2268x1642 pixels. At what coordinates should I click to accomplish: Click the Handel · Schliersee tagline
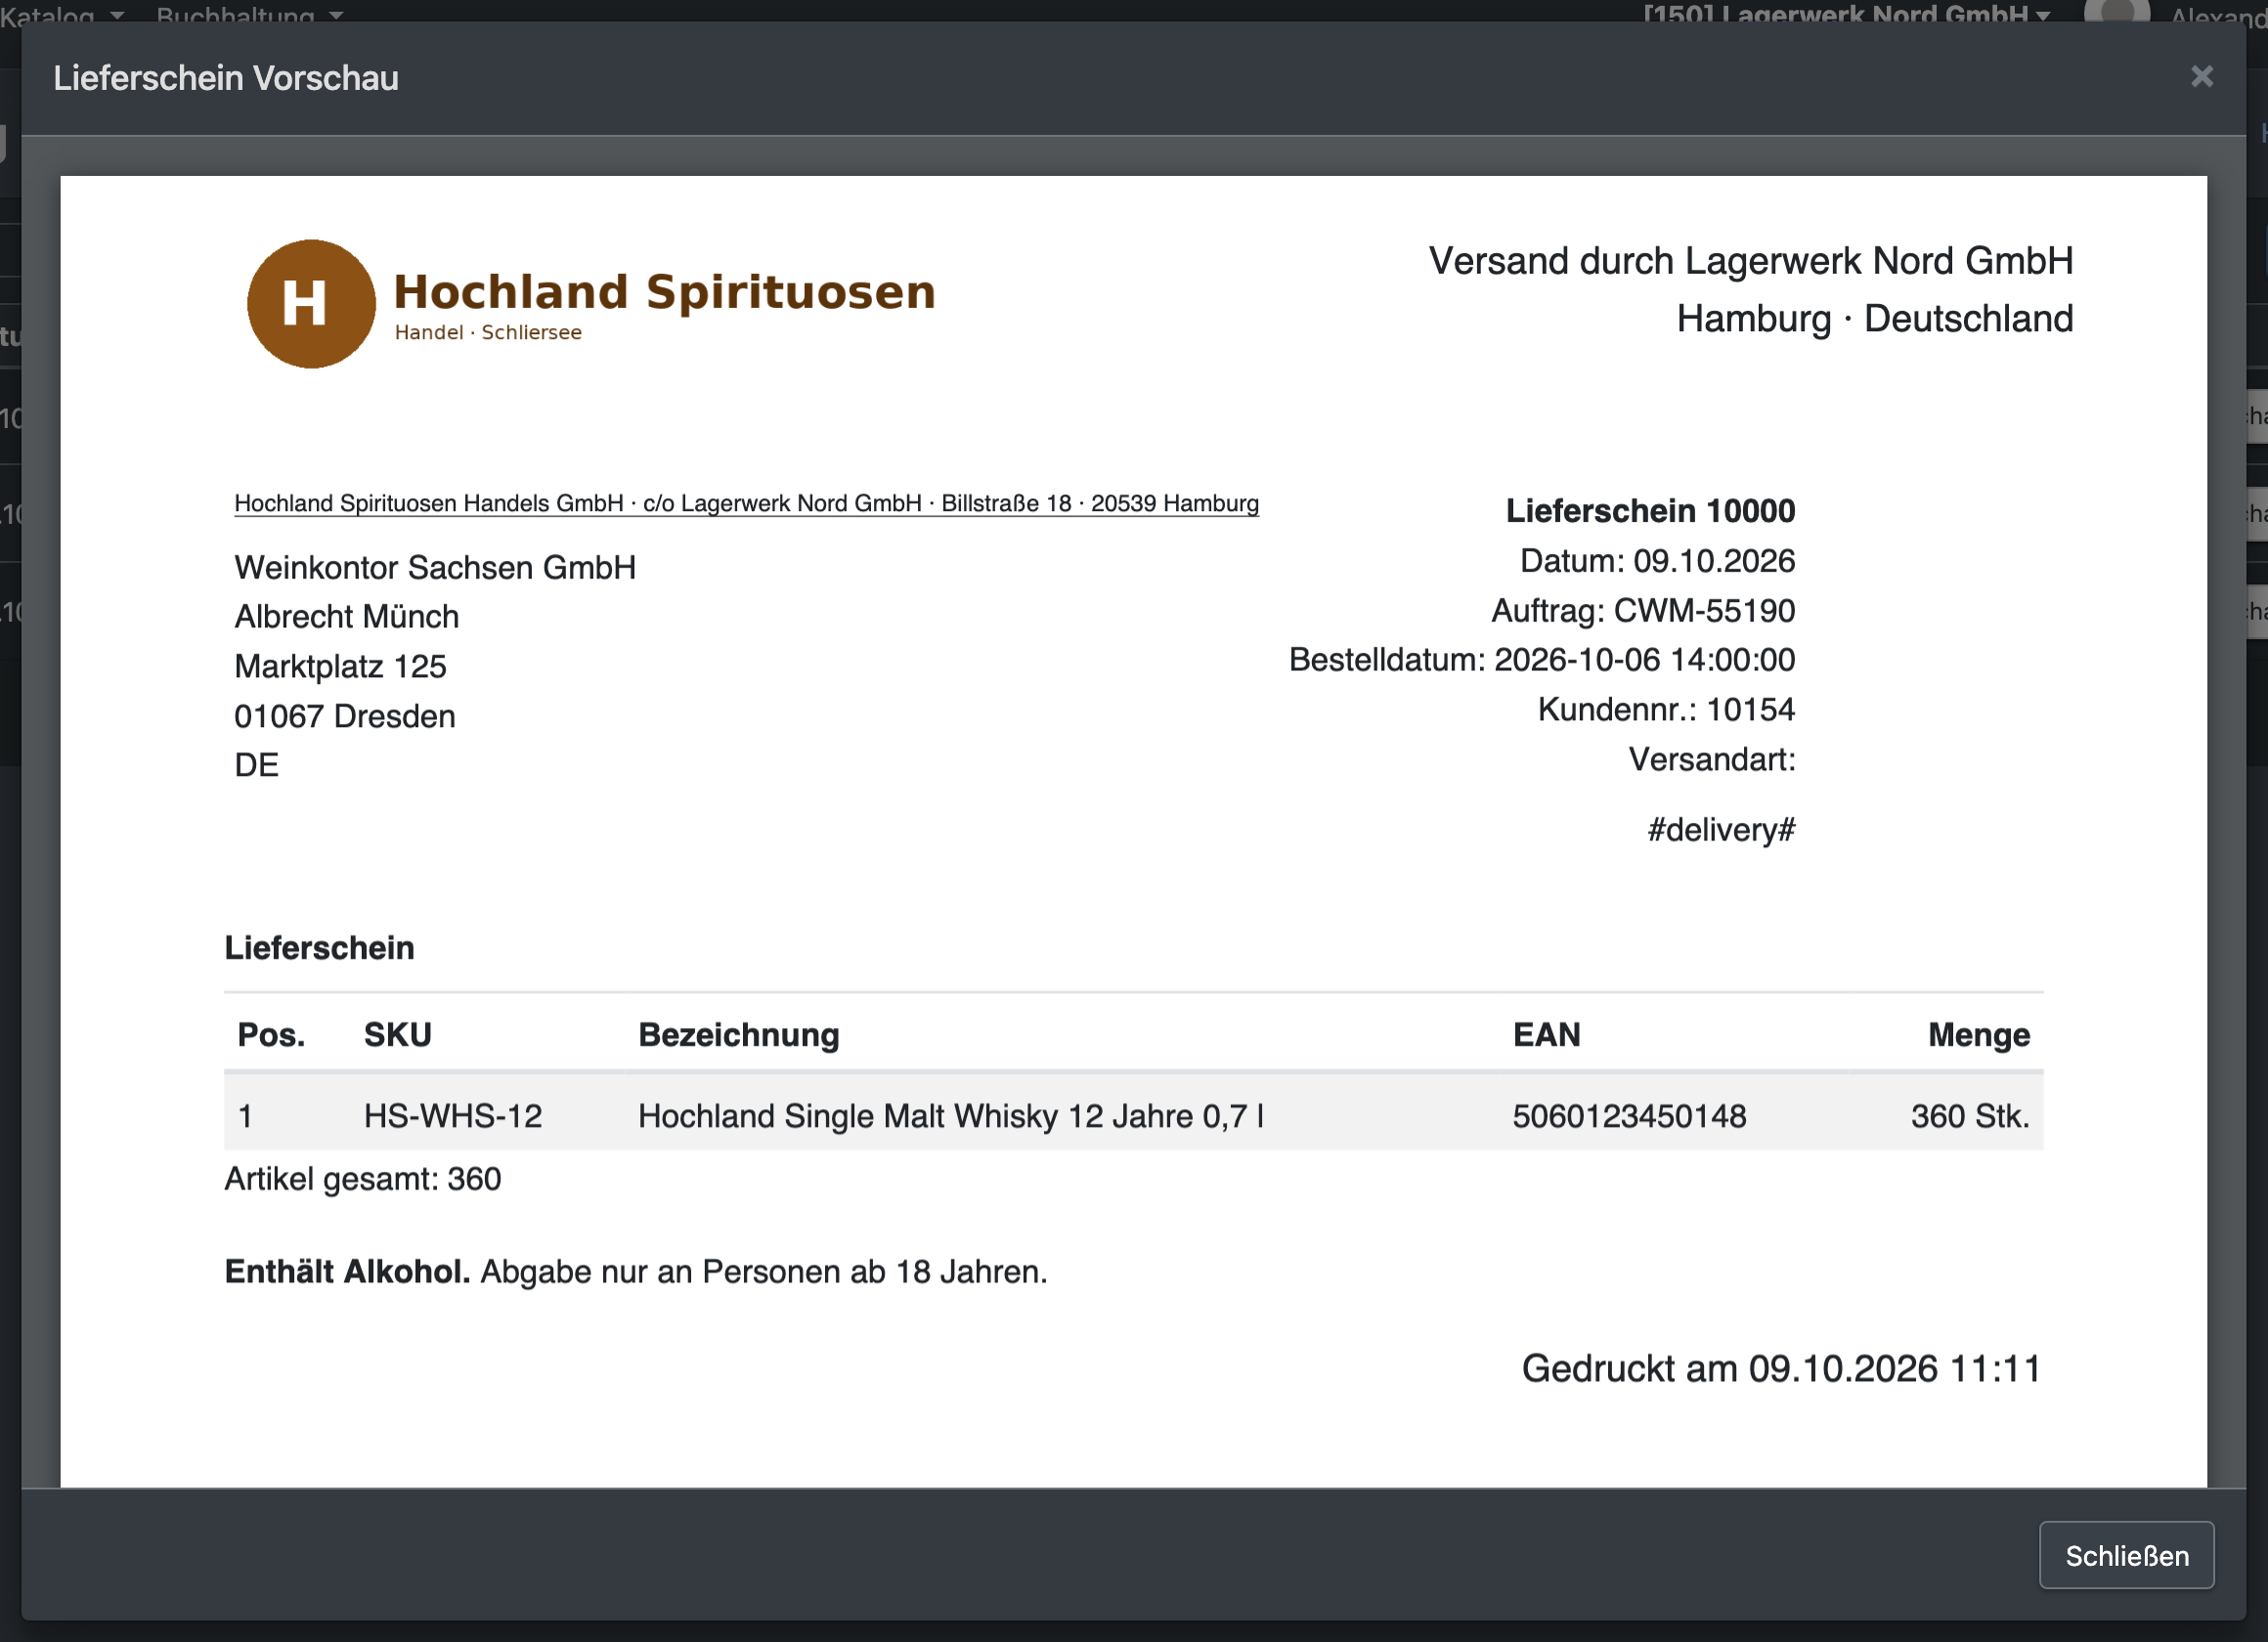(488, 332)
